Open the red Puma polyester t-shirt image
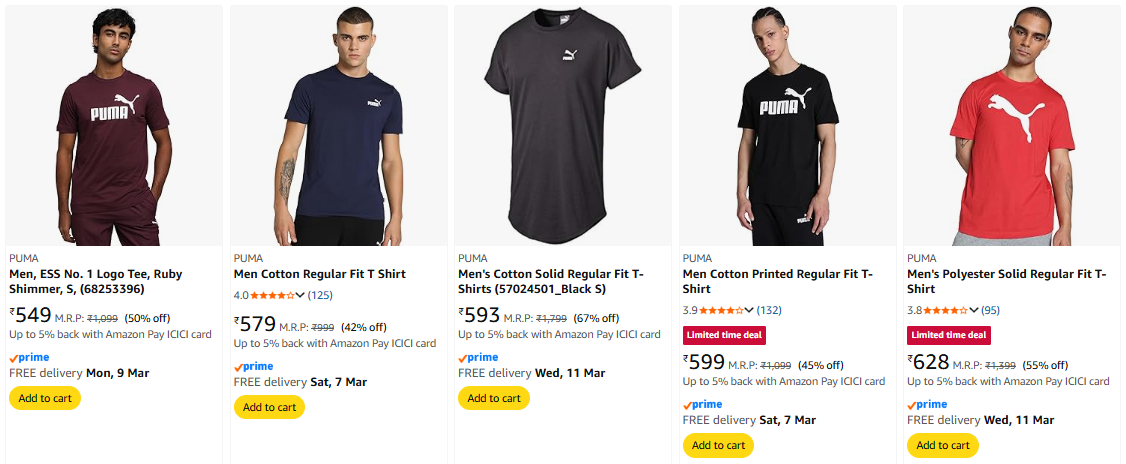This screenshot has width=1126, height=464. [1011, 125]
